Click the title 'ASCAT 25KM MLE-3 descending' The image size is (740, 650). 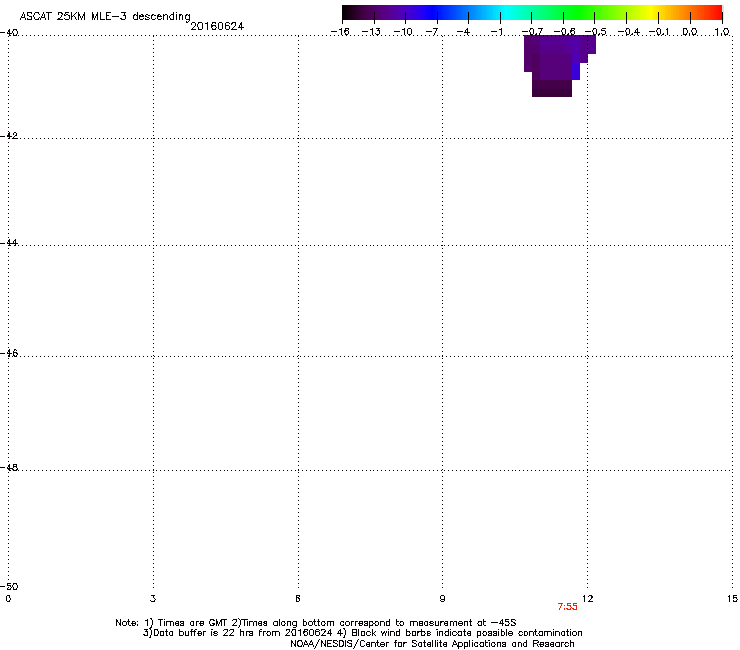[x=105, y=16]
